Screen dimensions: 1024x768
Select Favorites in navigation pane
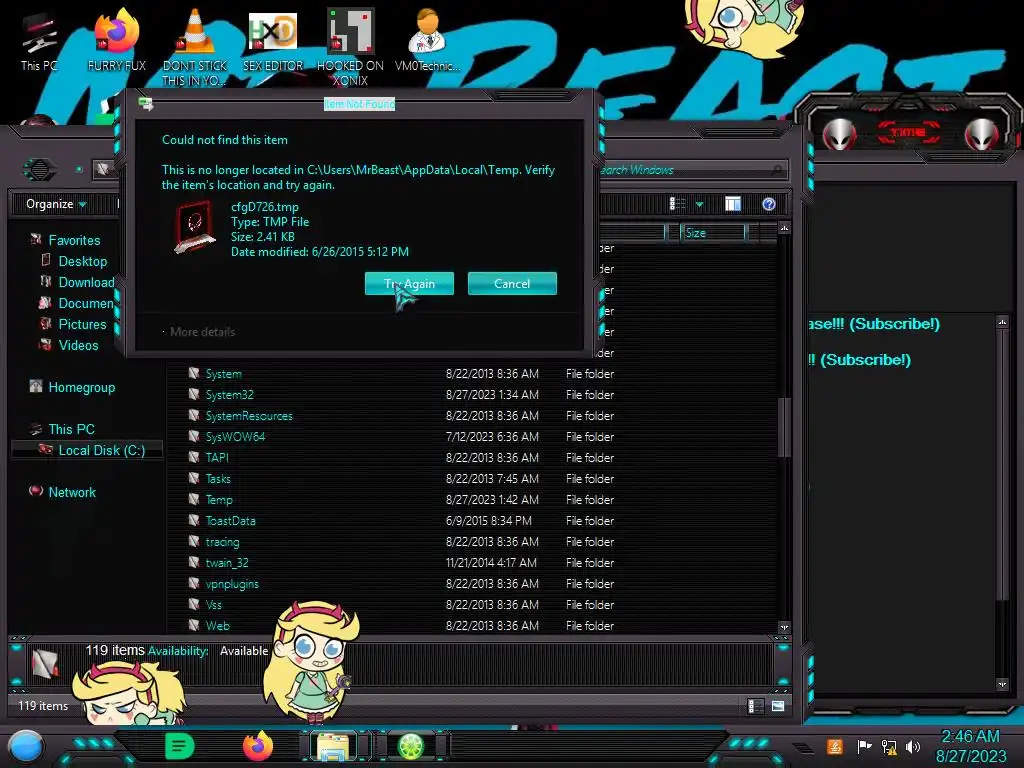pos(74,240)
